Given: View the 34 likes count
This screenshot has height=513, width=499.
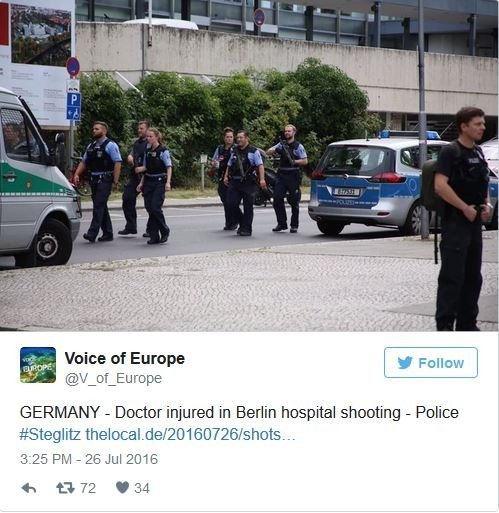Looking at the screenshot, I should coord(142,488).
